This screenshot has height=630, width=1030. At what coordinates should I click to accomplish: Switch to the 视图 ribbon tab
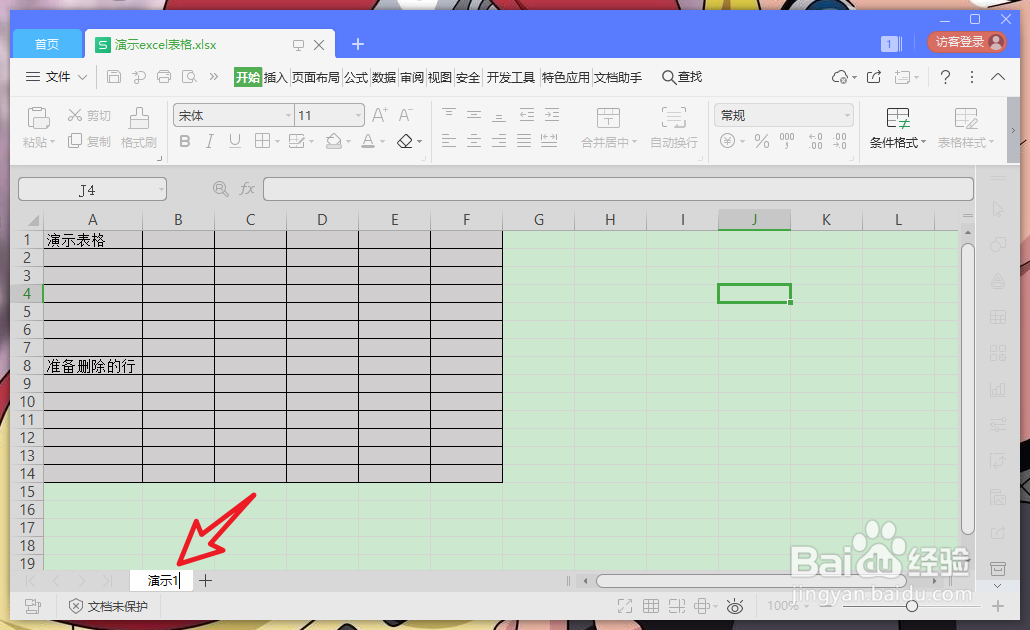439,78
